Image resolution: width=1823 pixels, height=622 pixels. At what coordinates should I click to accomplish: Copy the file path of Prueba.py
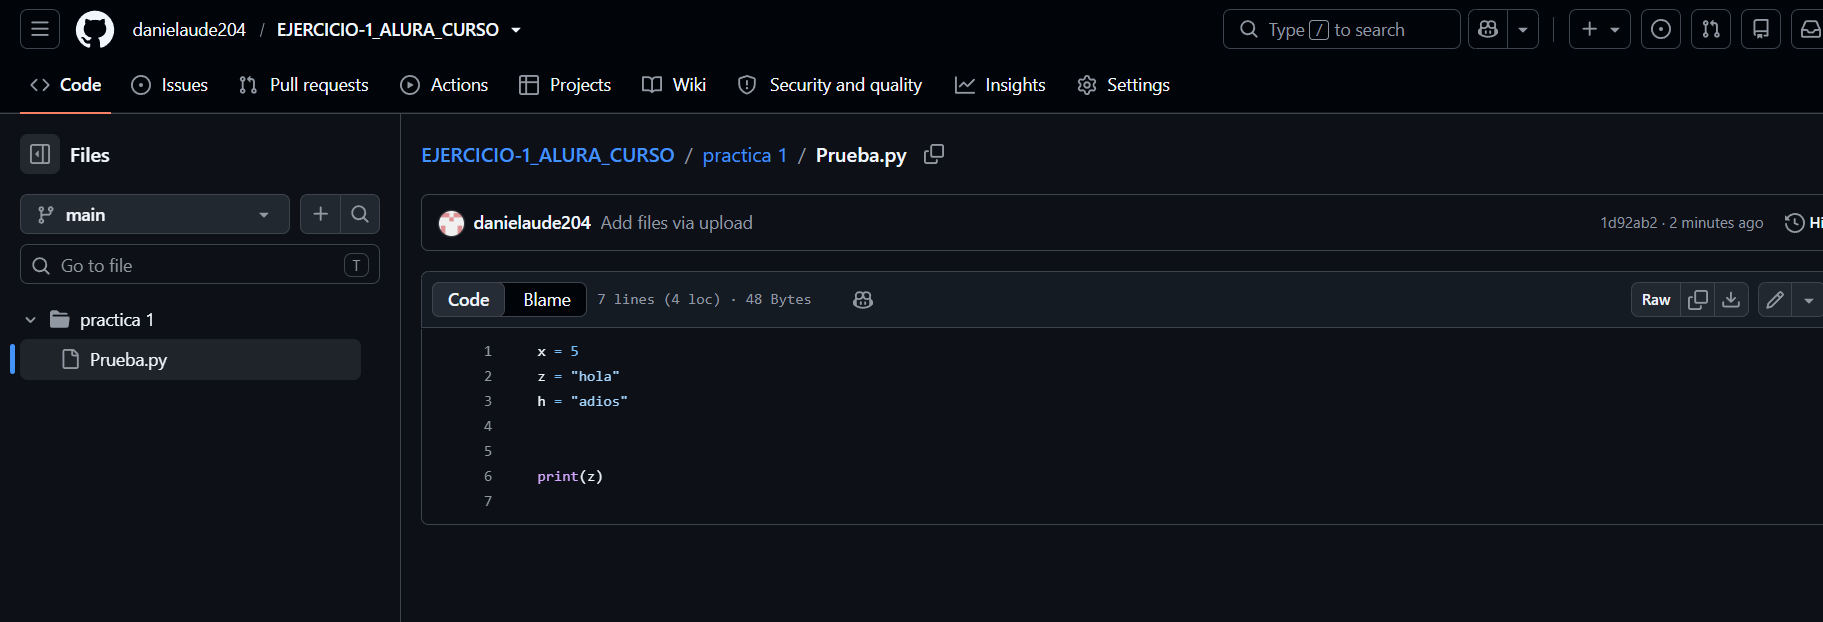pyautogui.click(x=934, y=154)
